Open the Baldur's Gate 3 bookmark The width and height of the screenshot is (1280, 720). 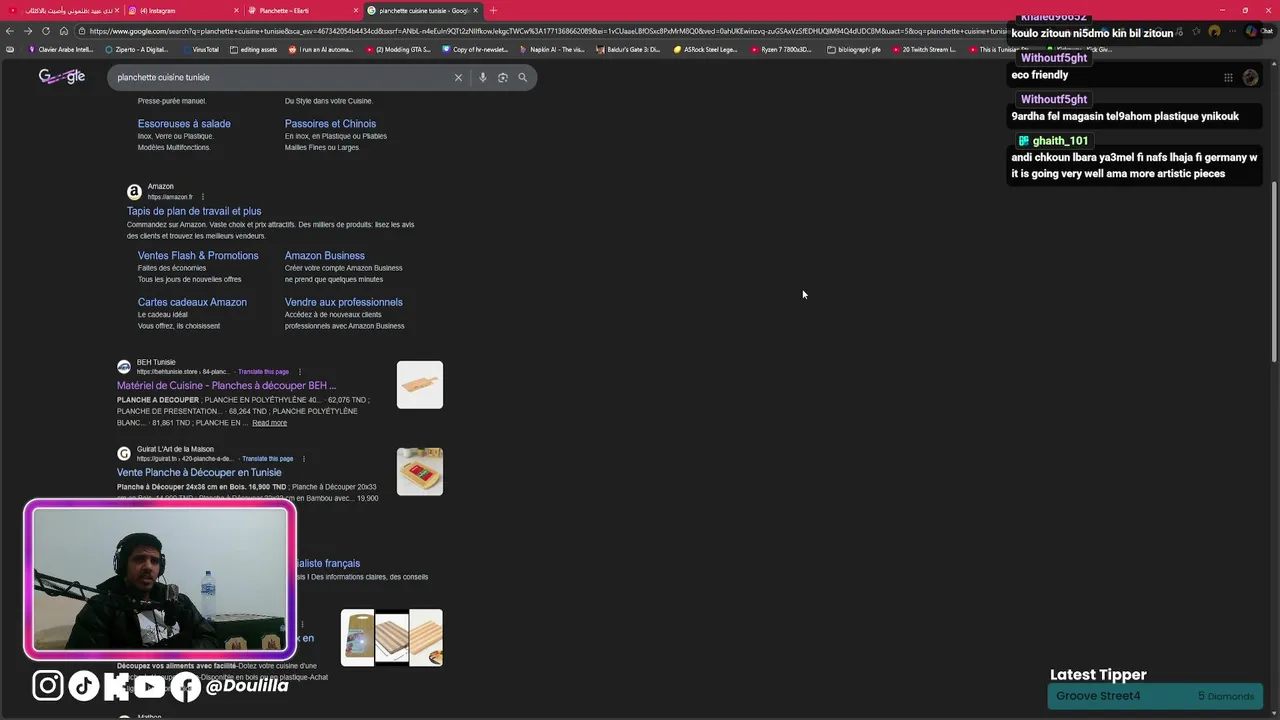tap(630, 49)
